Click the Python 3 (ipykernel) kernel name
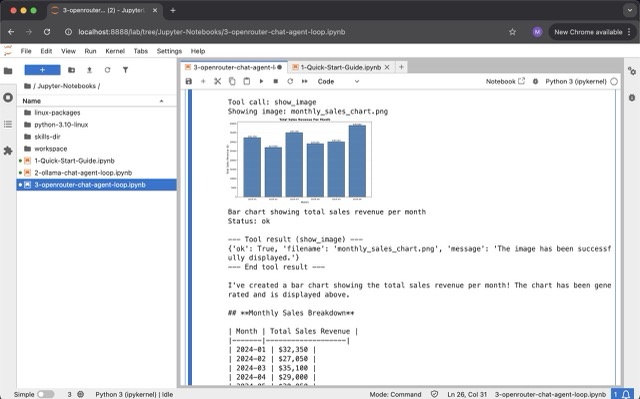 click(576, 81)
